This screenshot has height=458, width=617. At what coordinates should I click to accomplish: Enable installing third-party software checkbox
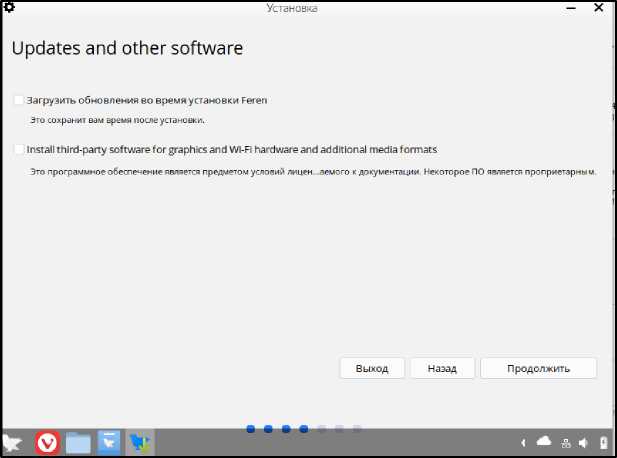pos(18,150)
